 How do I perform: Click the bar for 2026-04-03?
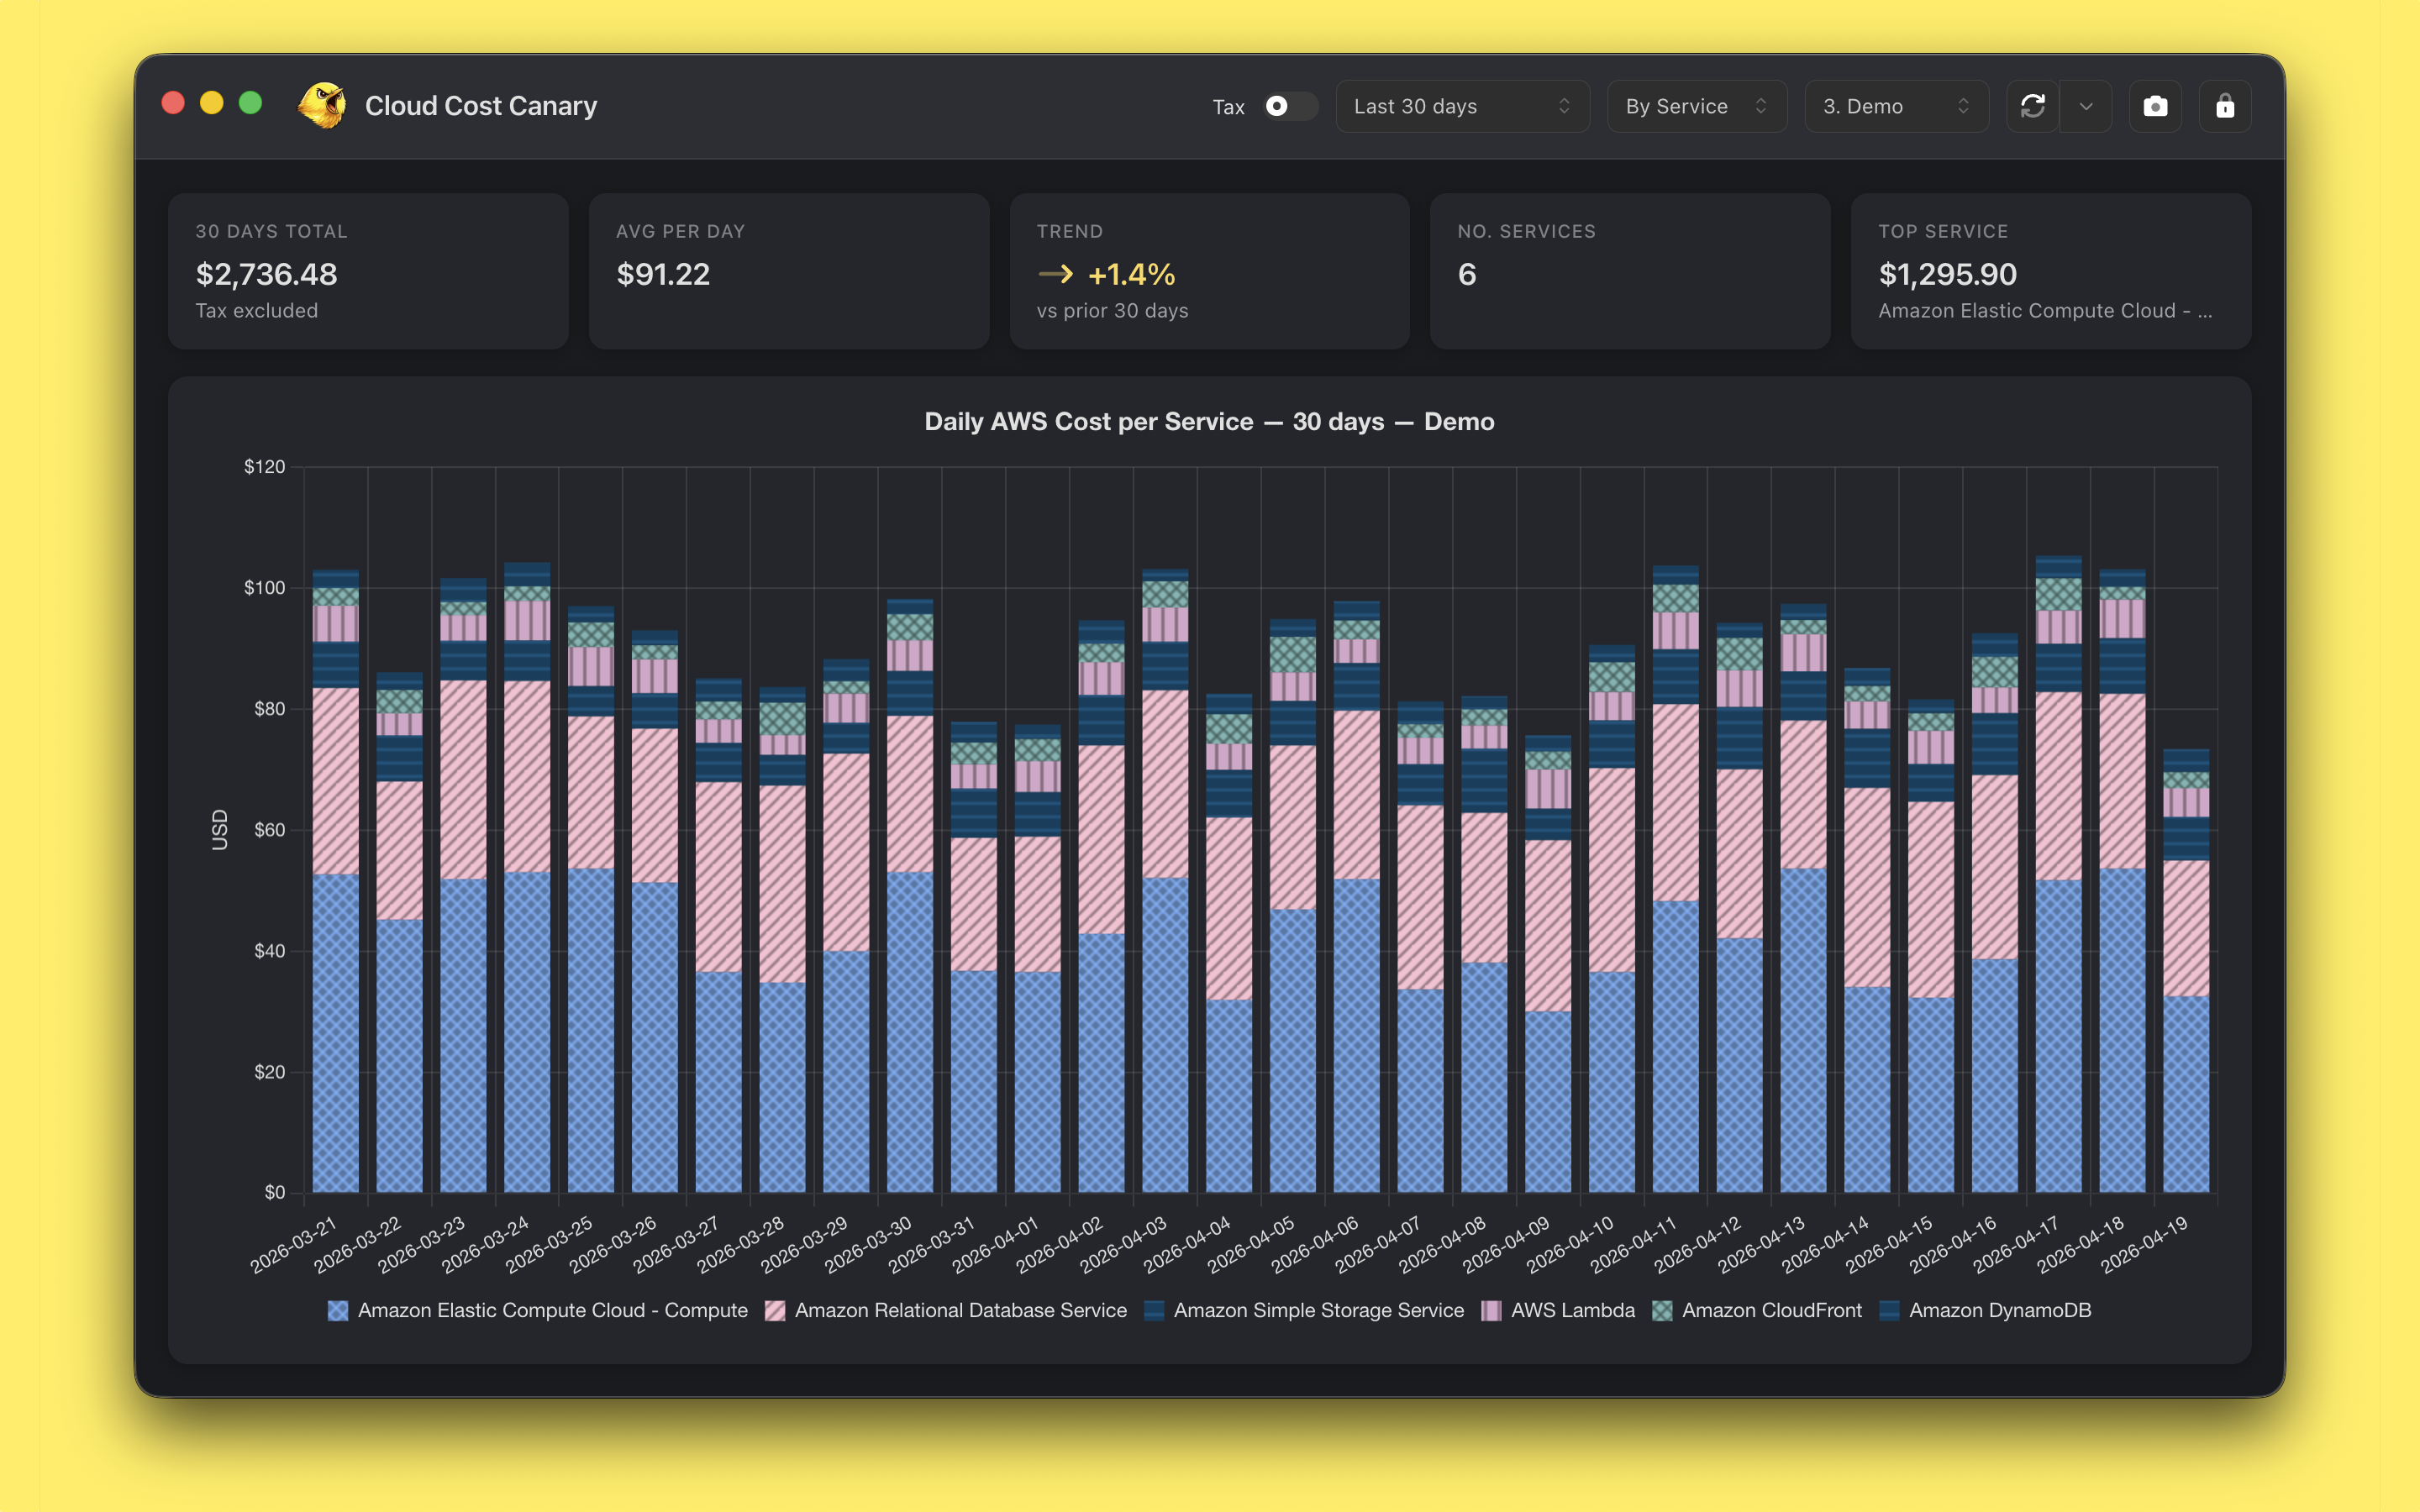point(1165,880)
